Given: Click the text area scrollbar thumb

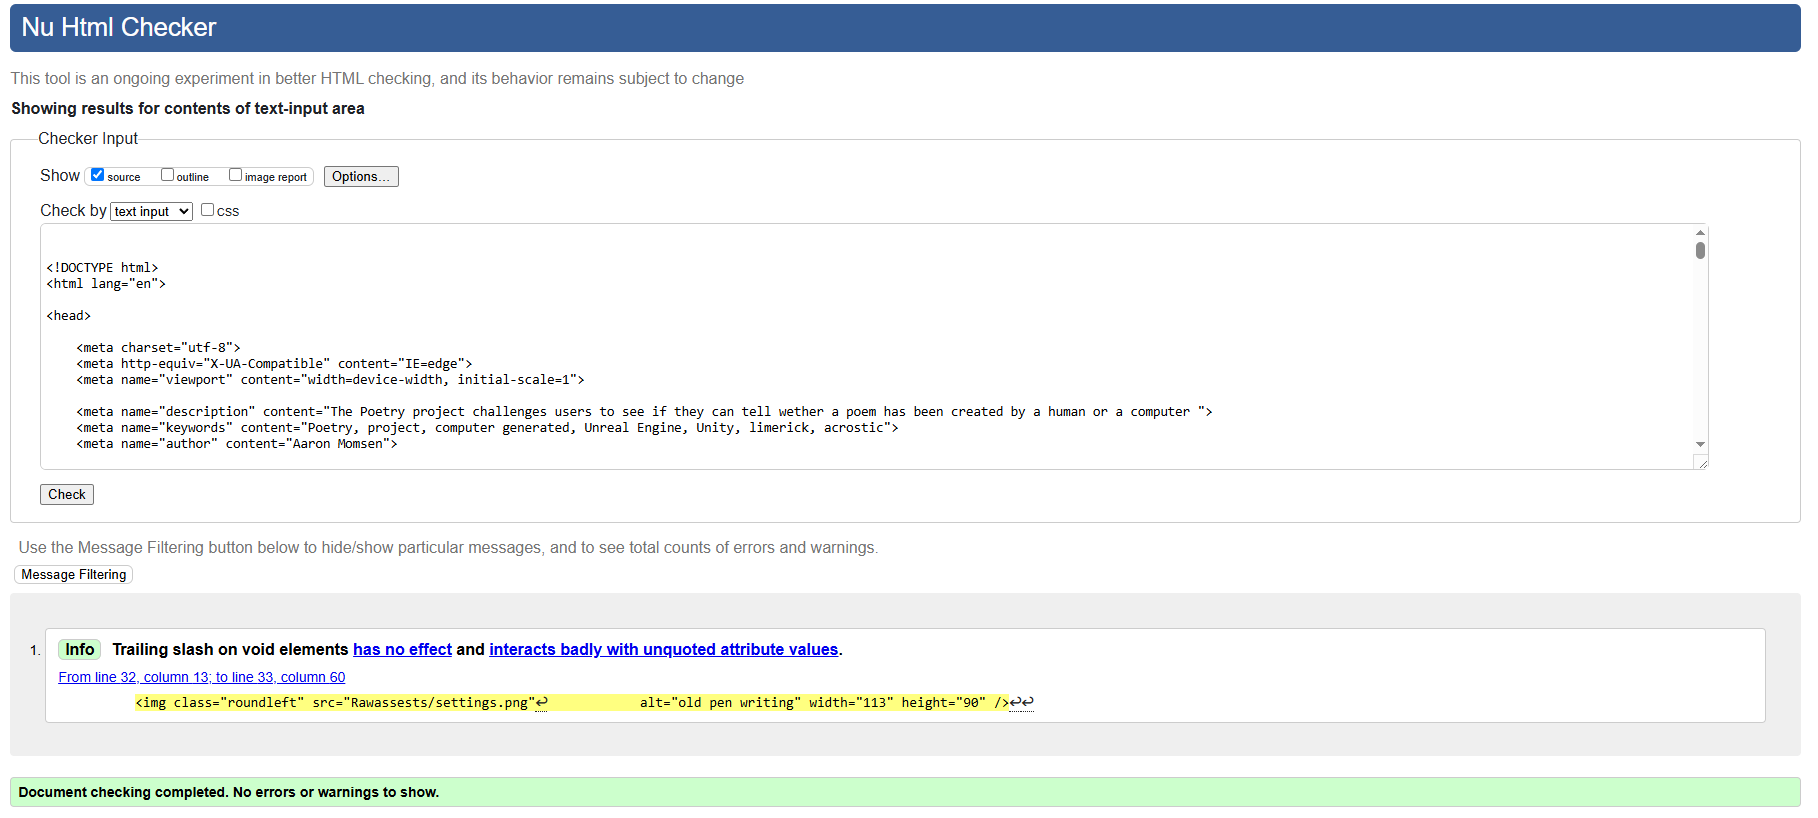Looking at the screenshot, I should tap(1700, 250).
